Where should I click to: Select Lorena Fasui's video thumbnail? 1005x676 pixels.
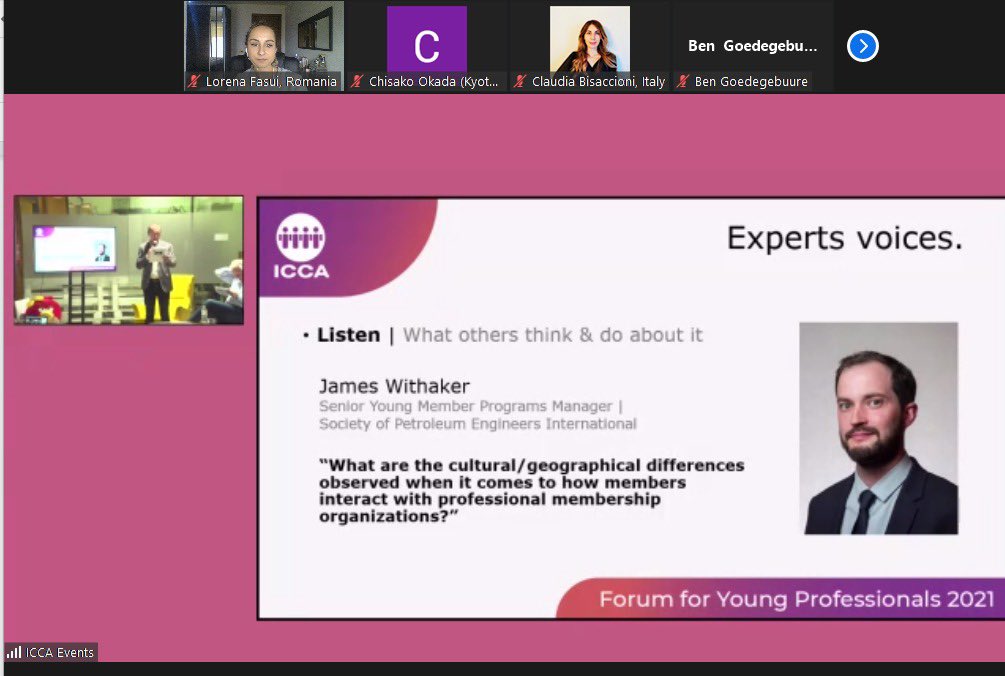click(x=263, y=45)
